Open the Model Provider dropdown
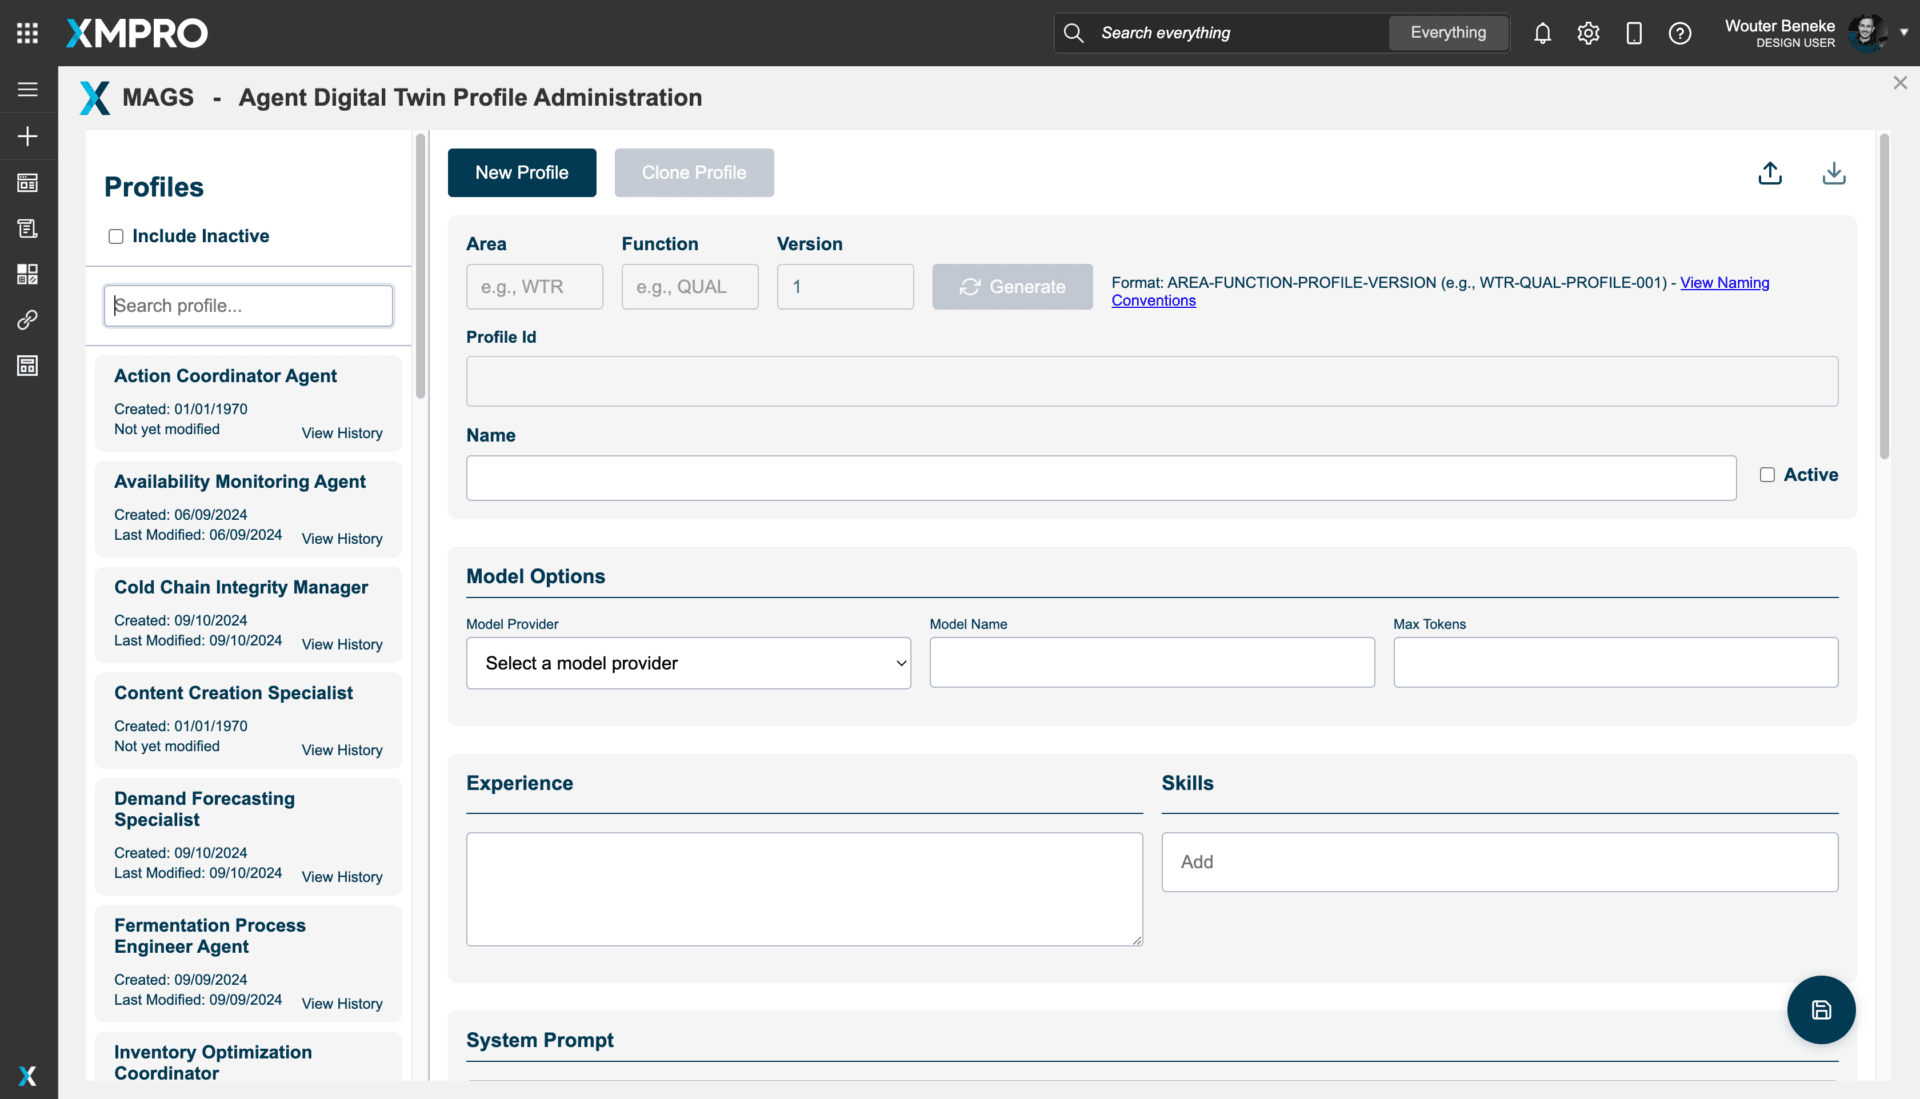This screenshot has height=1099, width=1920. pyautogui.click(x=688, y=663)
